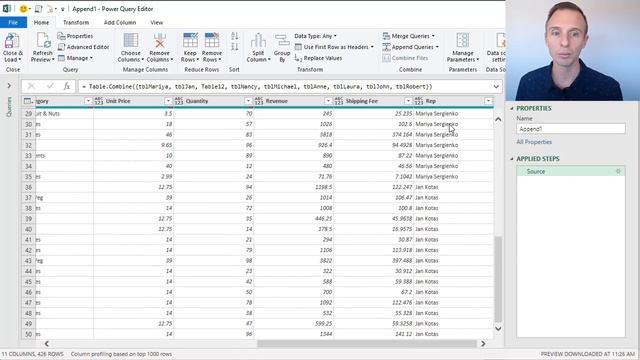Open the Manage dropdown
Viewport: 640px width, 360px height.
click(x=76, y=58)
